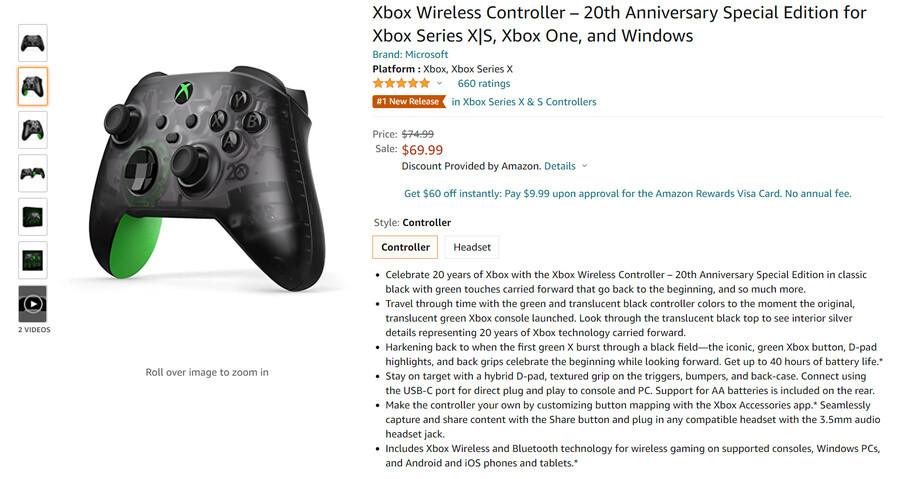Screen dimensions: 900x479
Task: Select the first controller thumbnail image
Action: (33, 43)
